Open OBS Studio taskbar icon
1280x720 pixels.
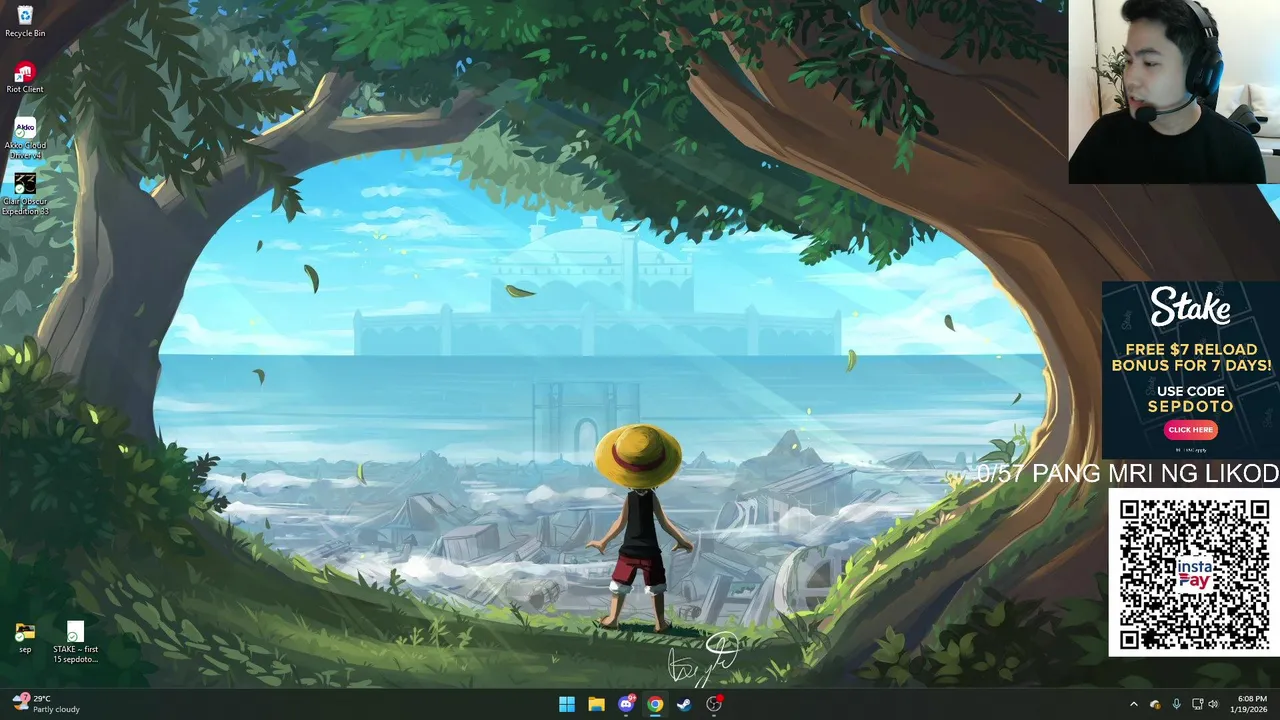pos(714,704)
